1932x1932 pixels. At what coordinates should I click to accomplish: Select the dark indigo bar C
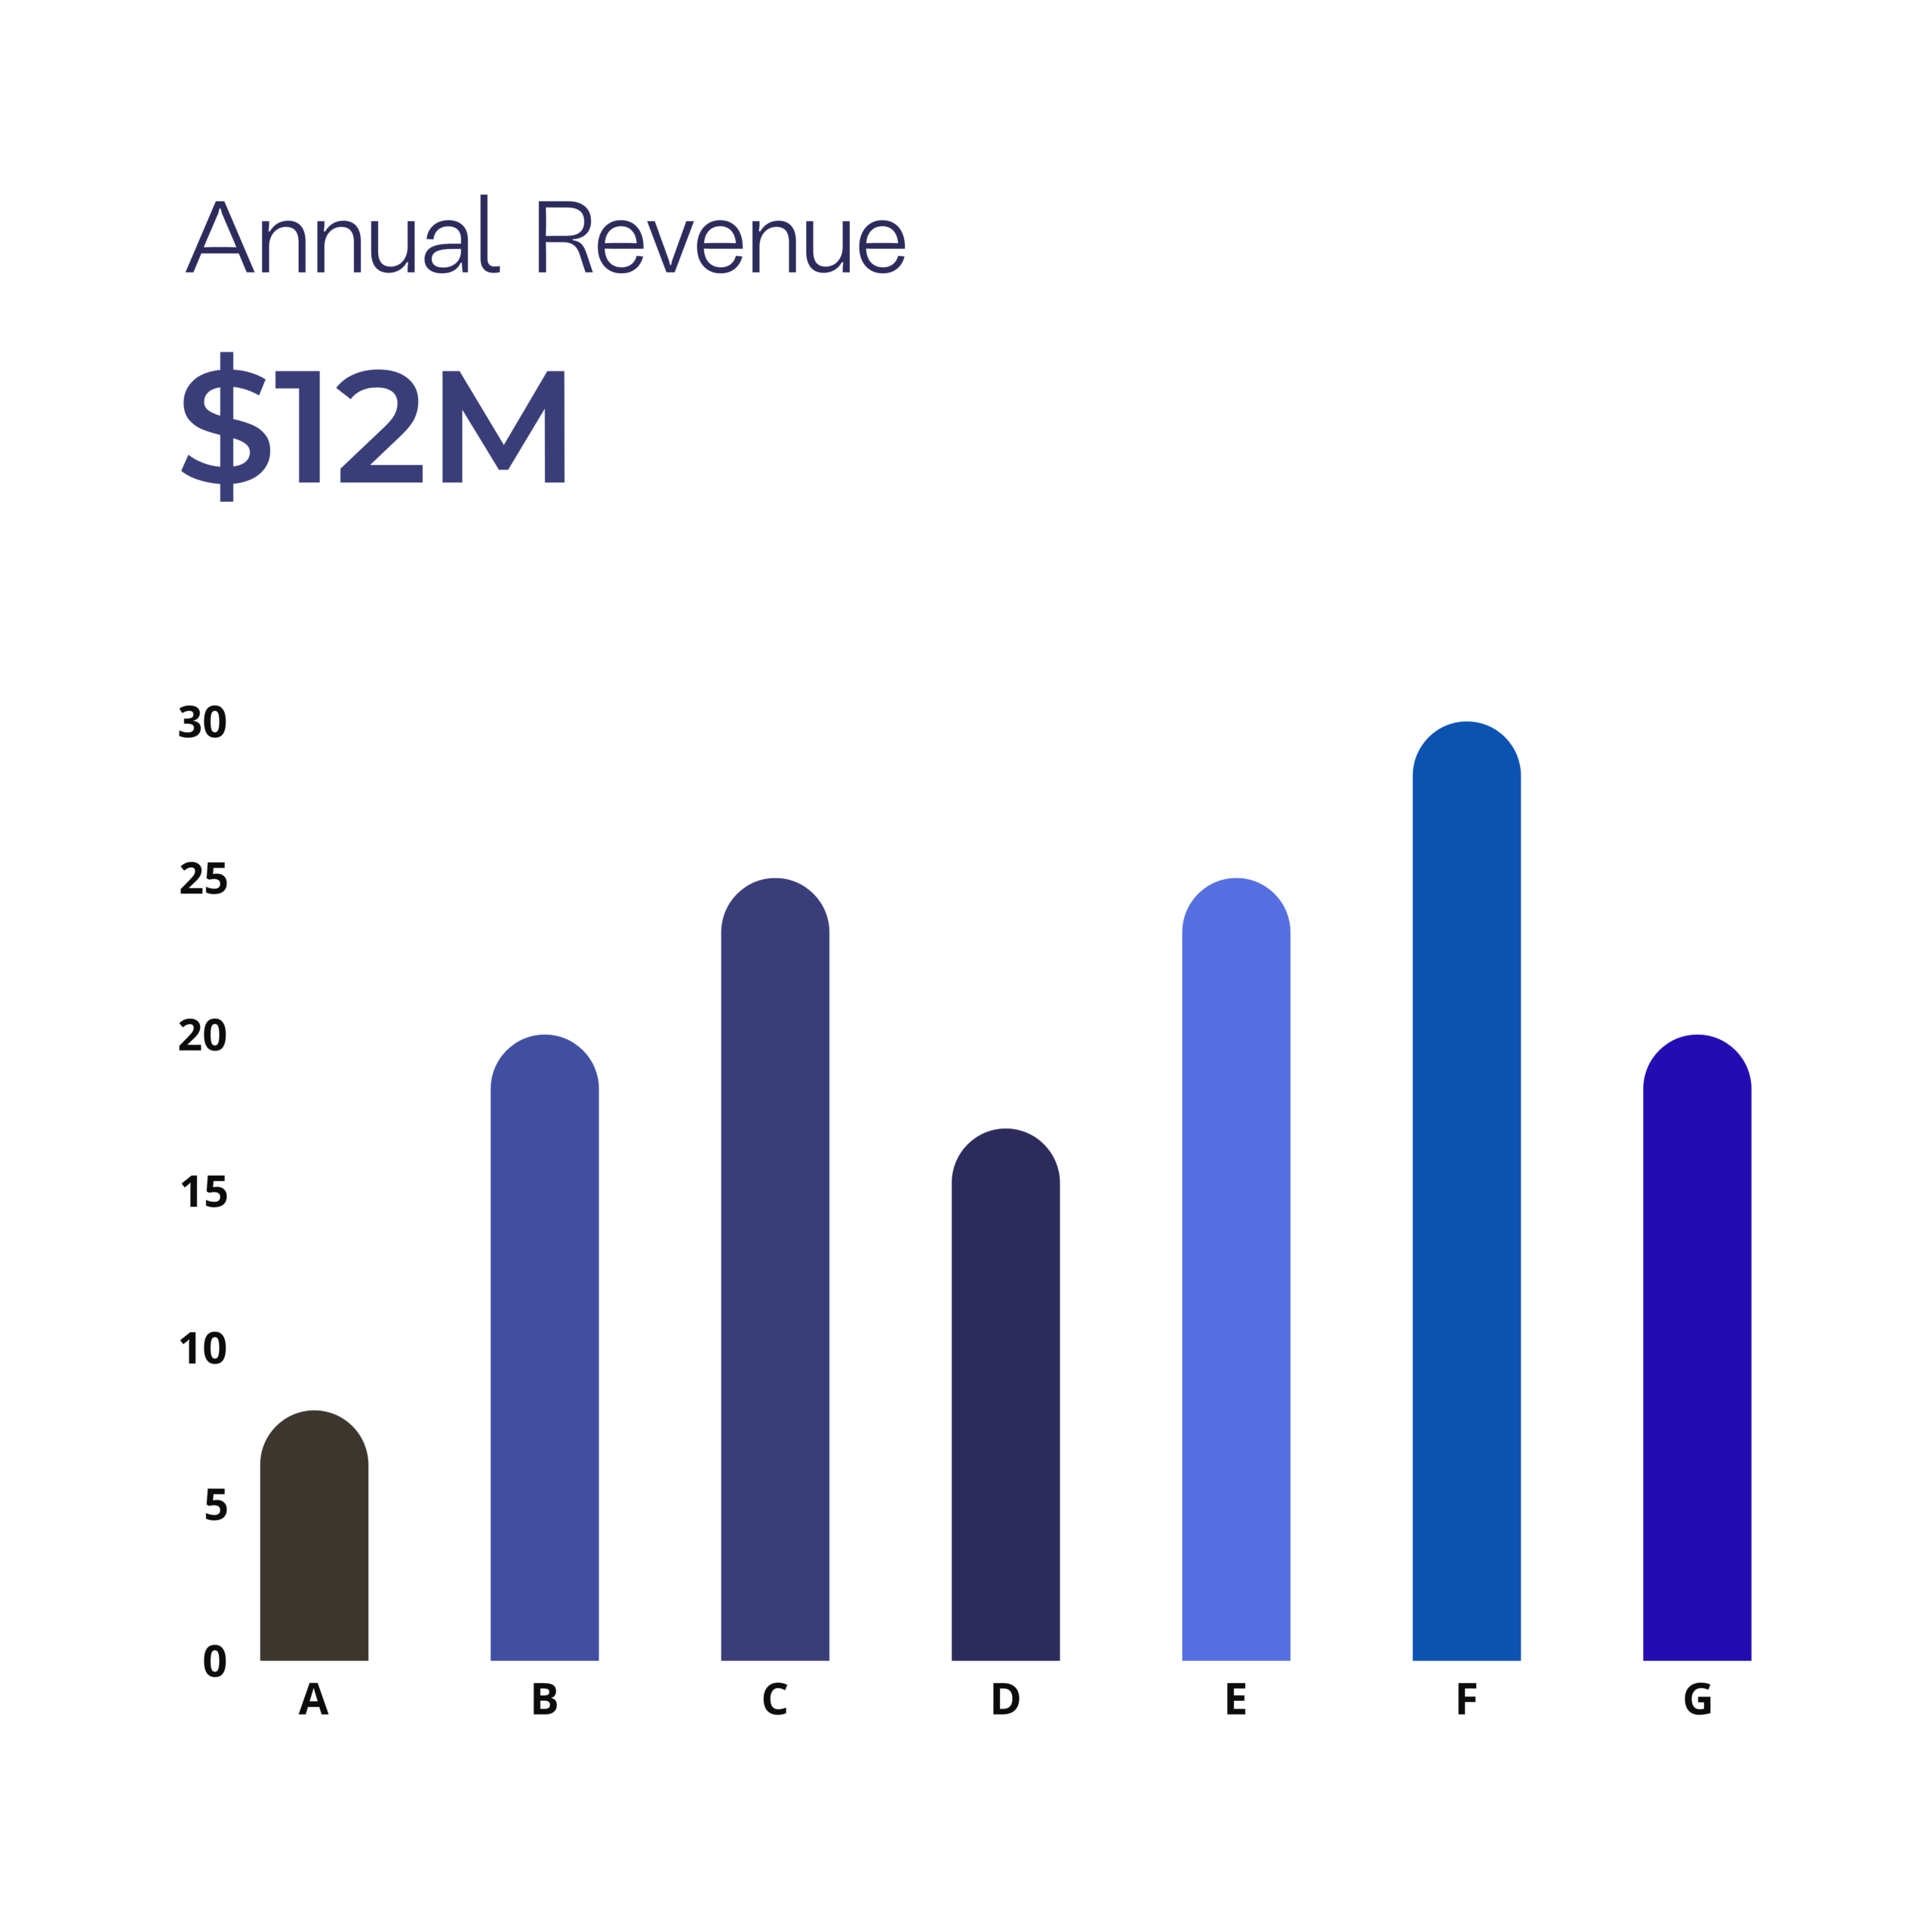[x=775, y=1270]
